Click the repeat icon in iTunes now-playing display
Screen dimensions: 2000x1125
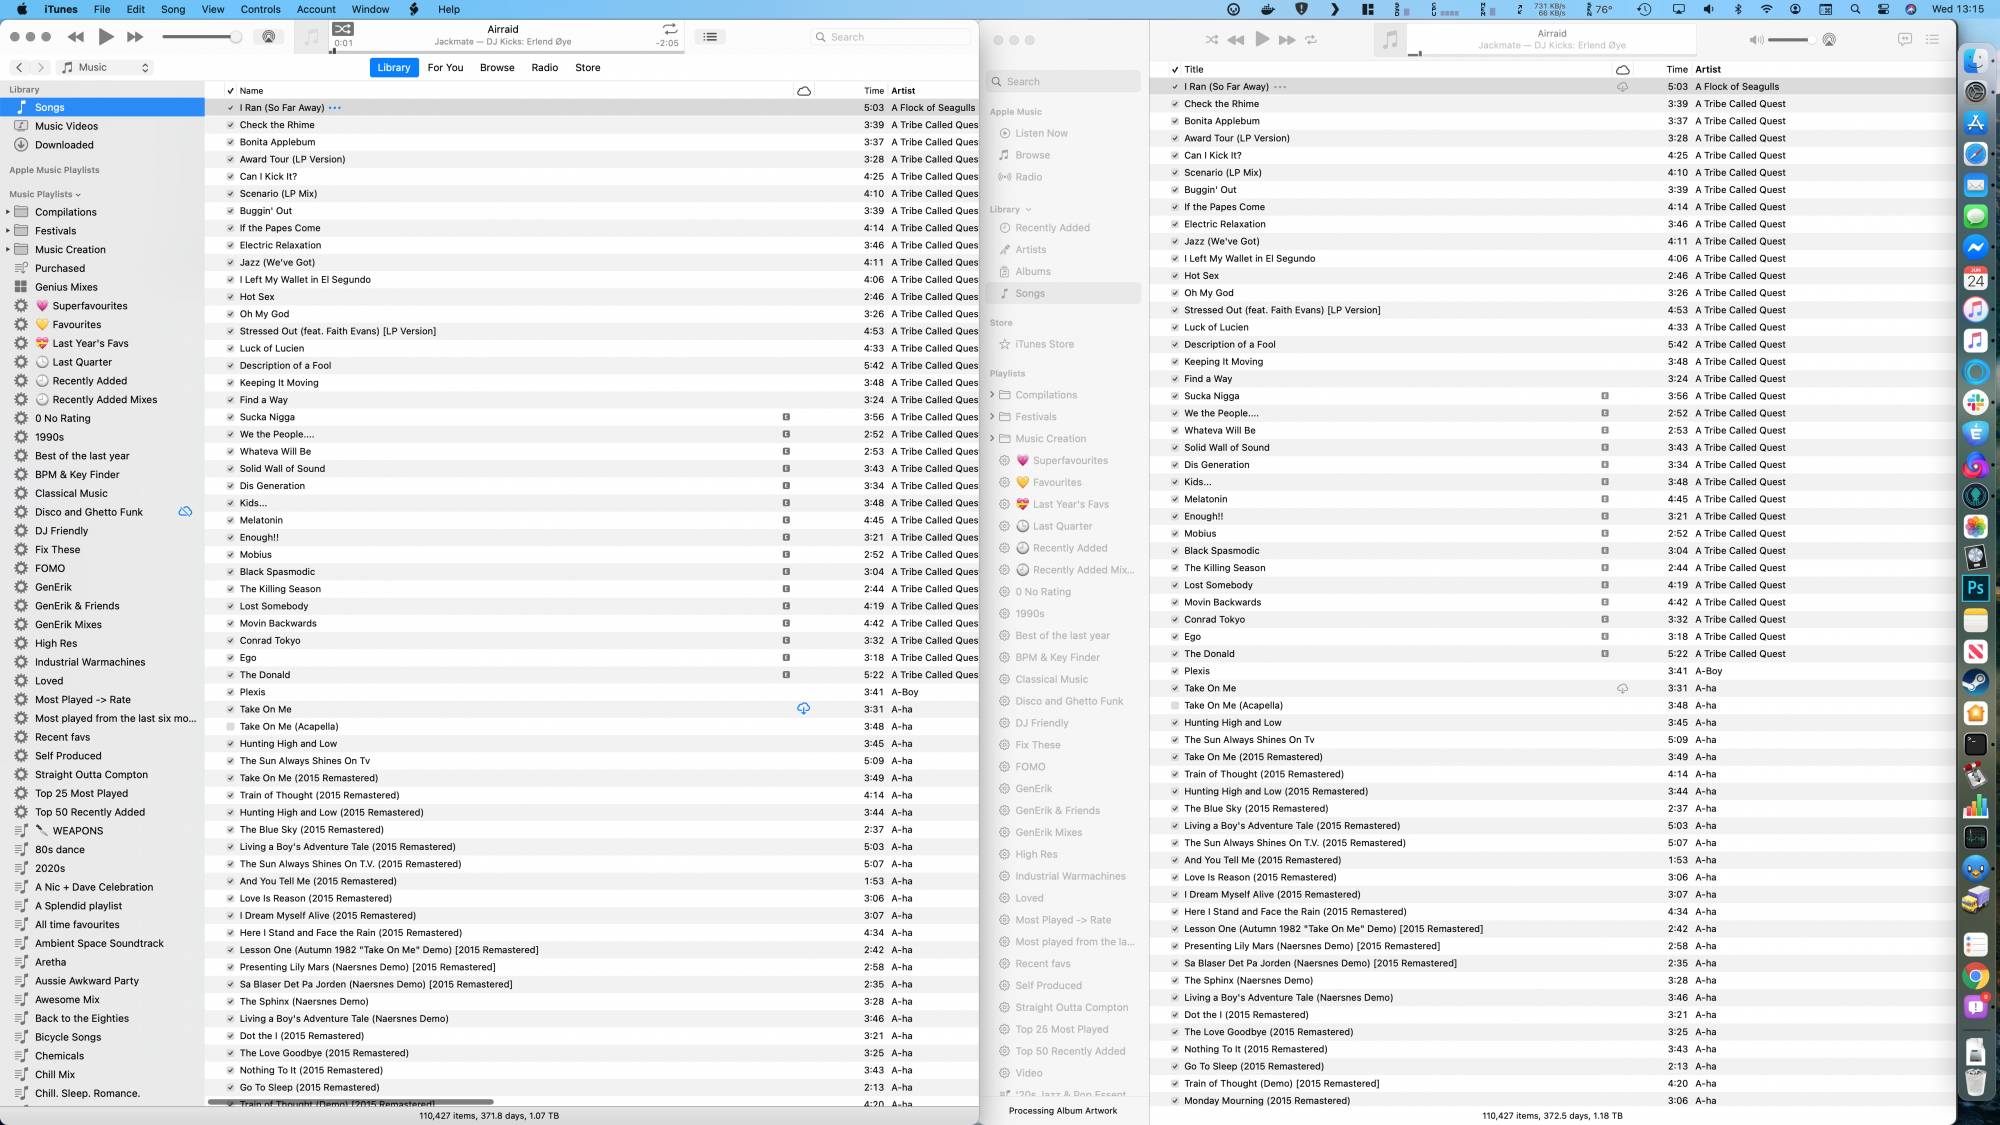click(670, 29)
